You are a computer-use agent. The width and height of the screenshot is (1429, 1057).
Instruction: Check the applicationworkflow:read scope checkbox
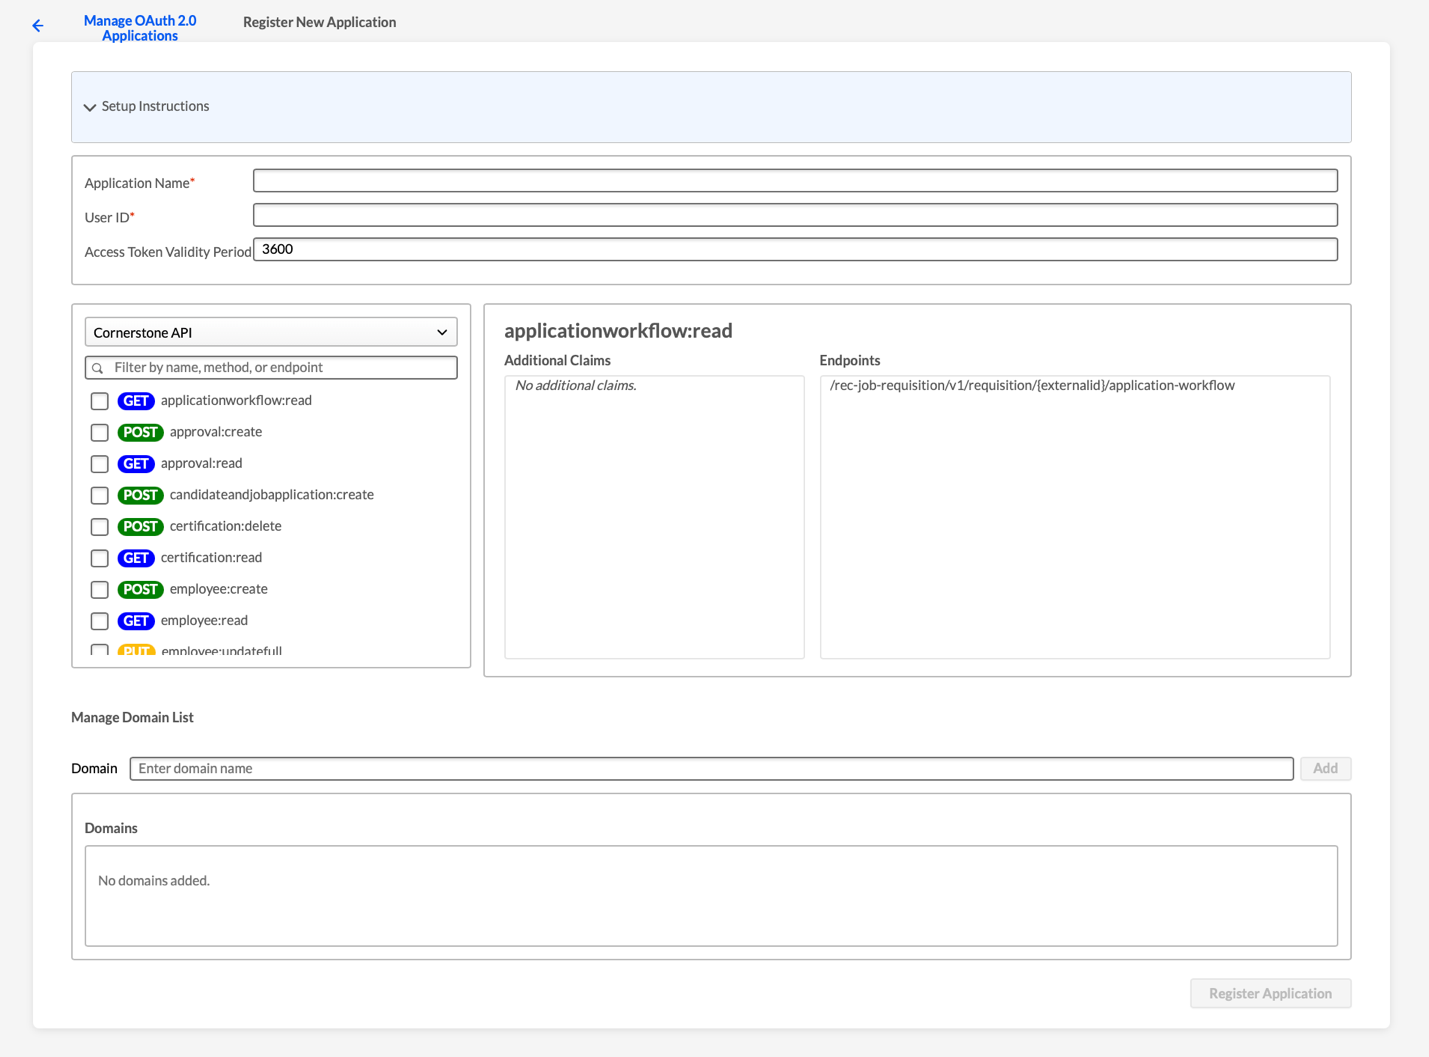click(x=100, y=401)
